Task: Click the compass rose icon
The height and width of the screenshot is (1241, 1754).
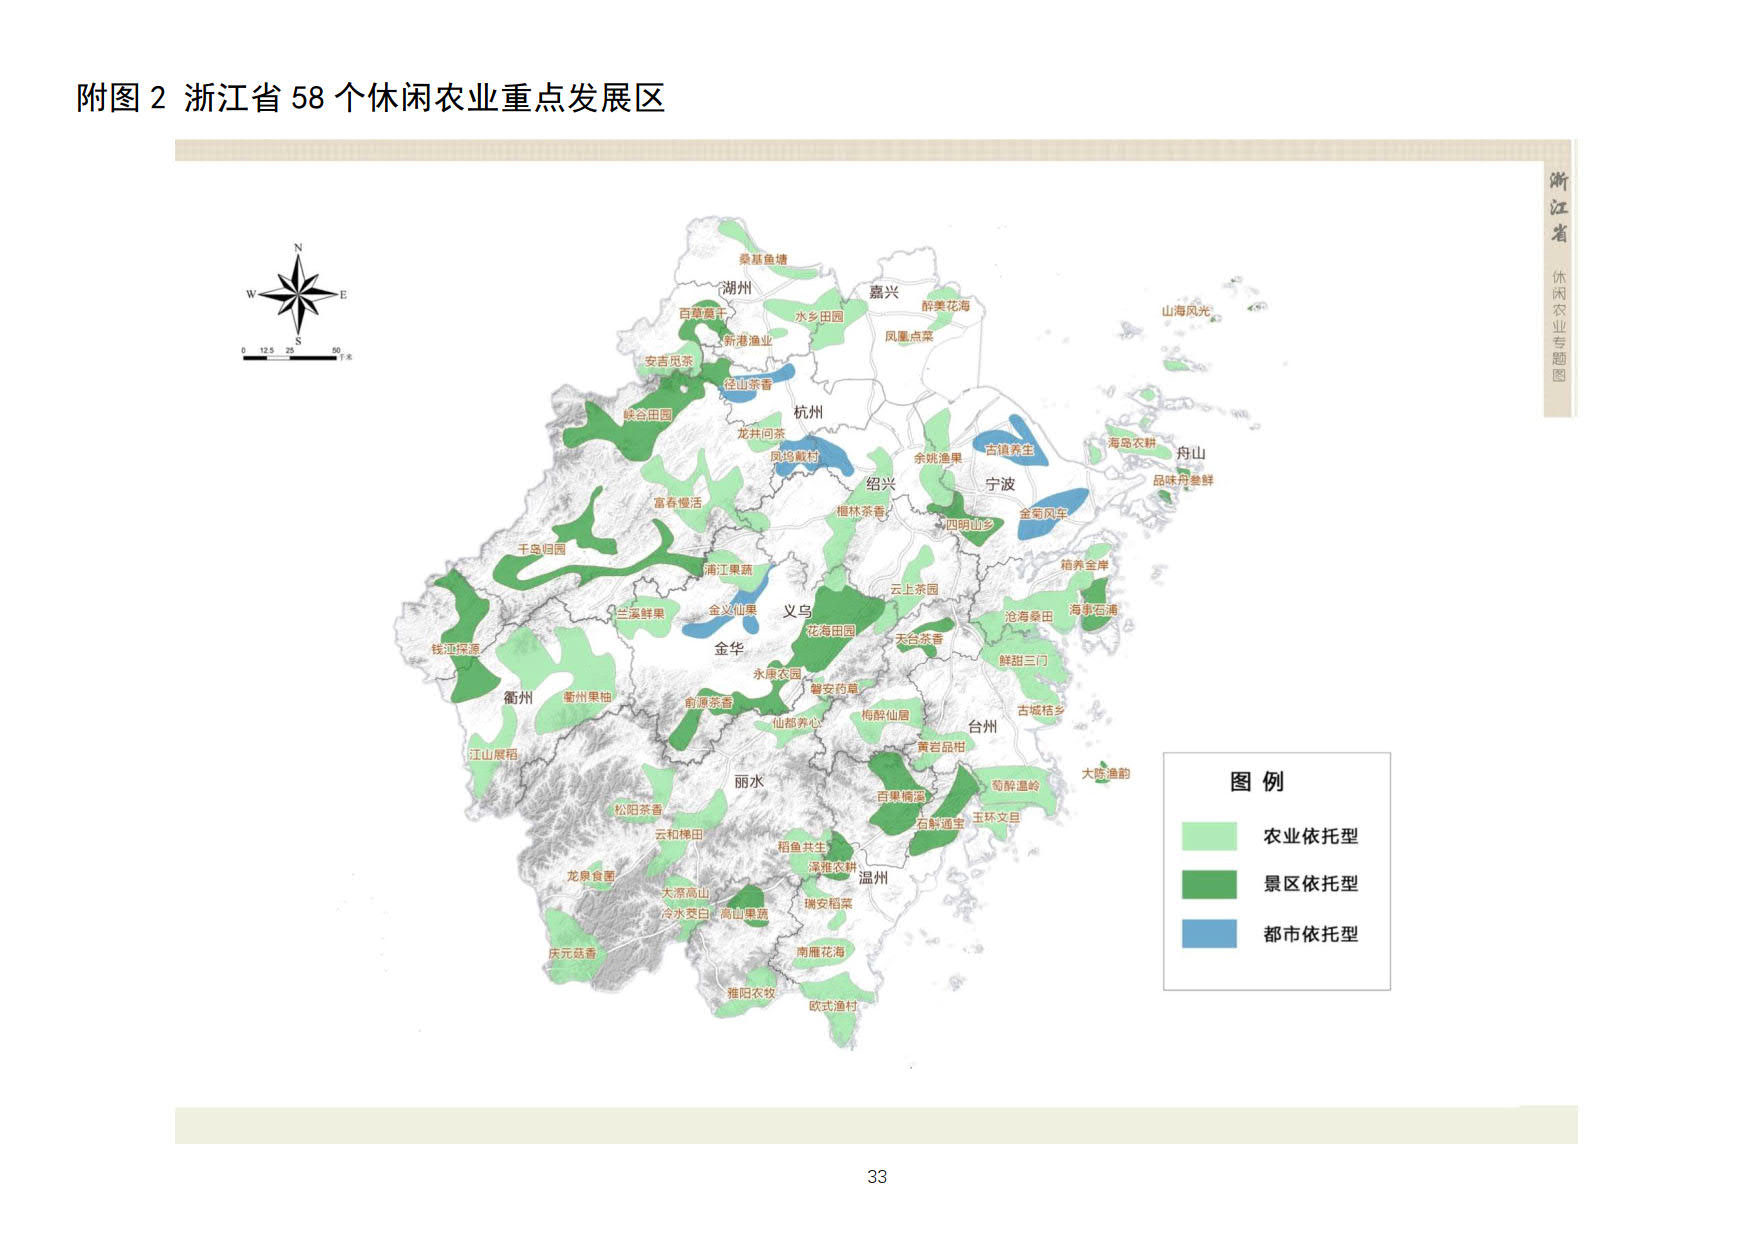Action: [298, 294]
